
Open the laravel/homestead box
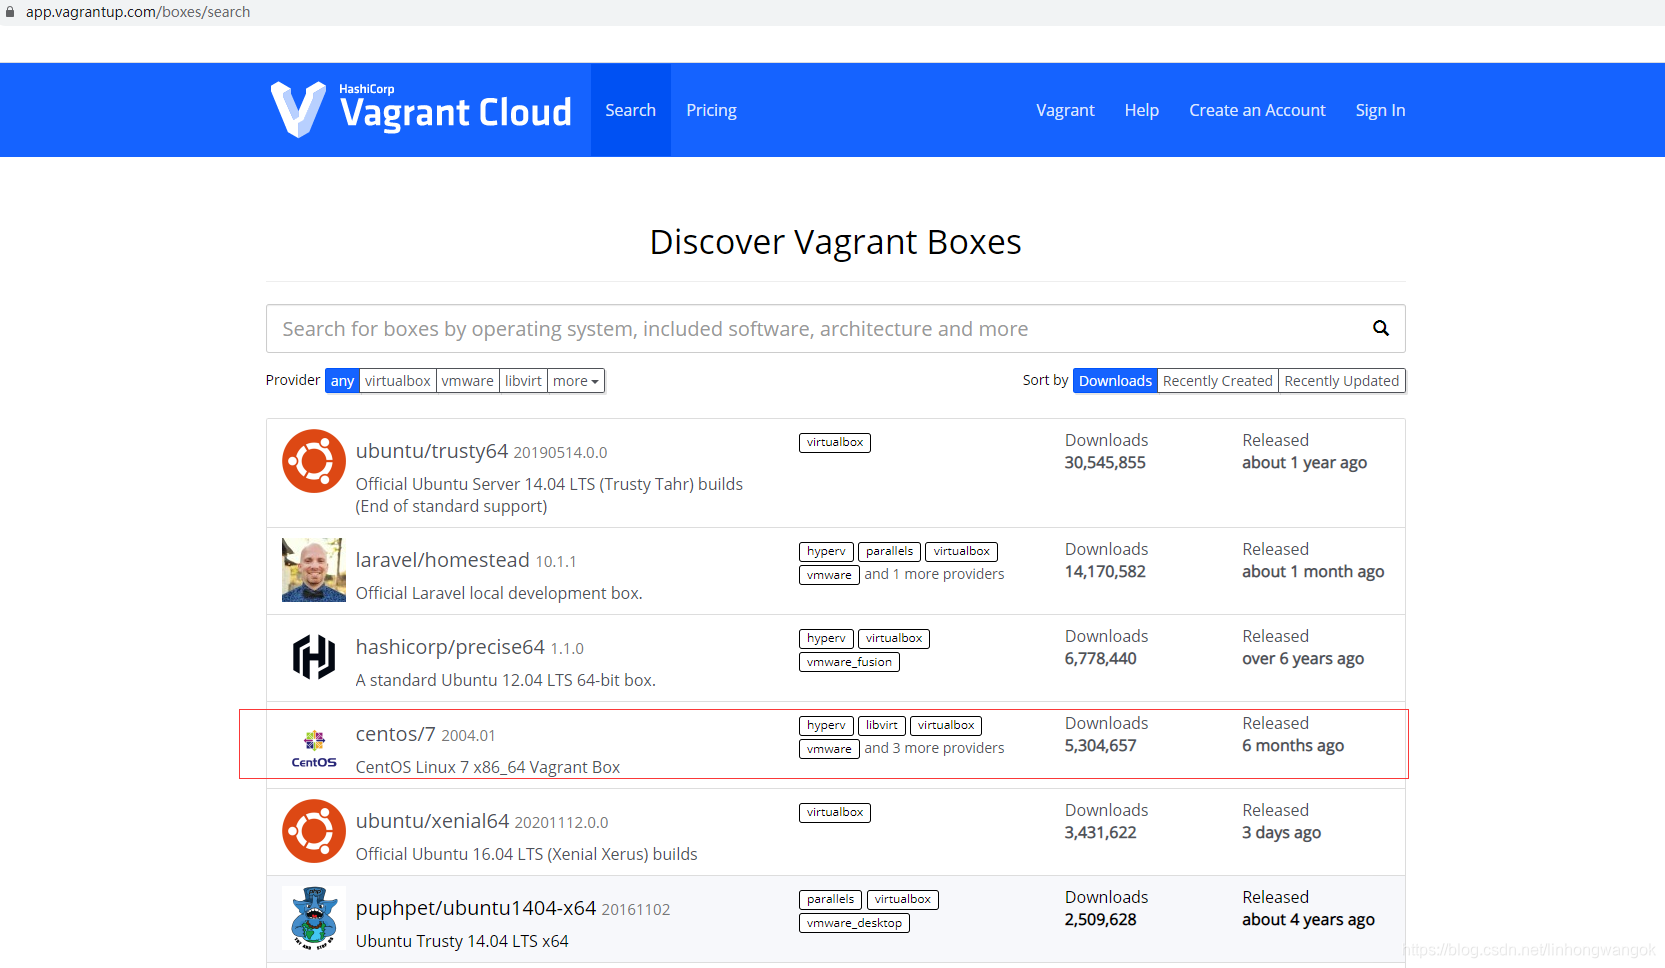pyautogui.click(x=443, y=560)
